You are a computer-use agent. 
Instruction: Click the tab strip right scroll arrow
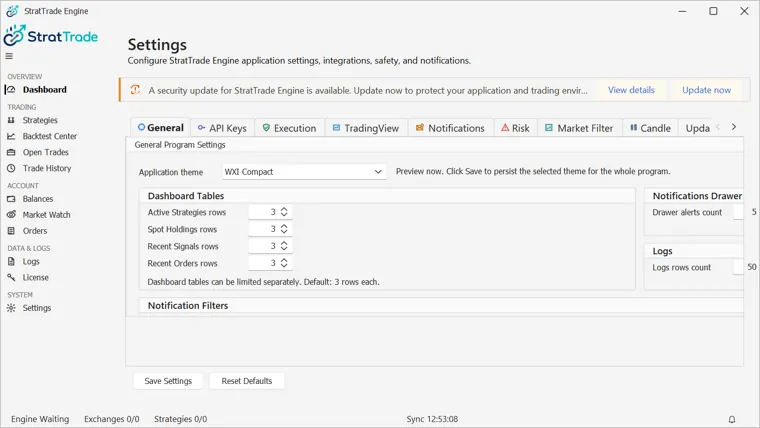click(734, 127)
